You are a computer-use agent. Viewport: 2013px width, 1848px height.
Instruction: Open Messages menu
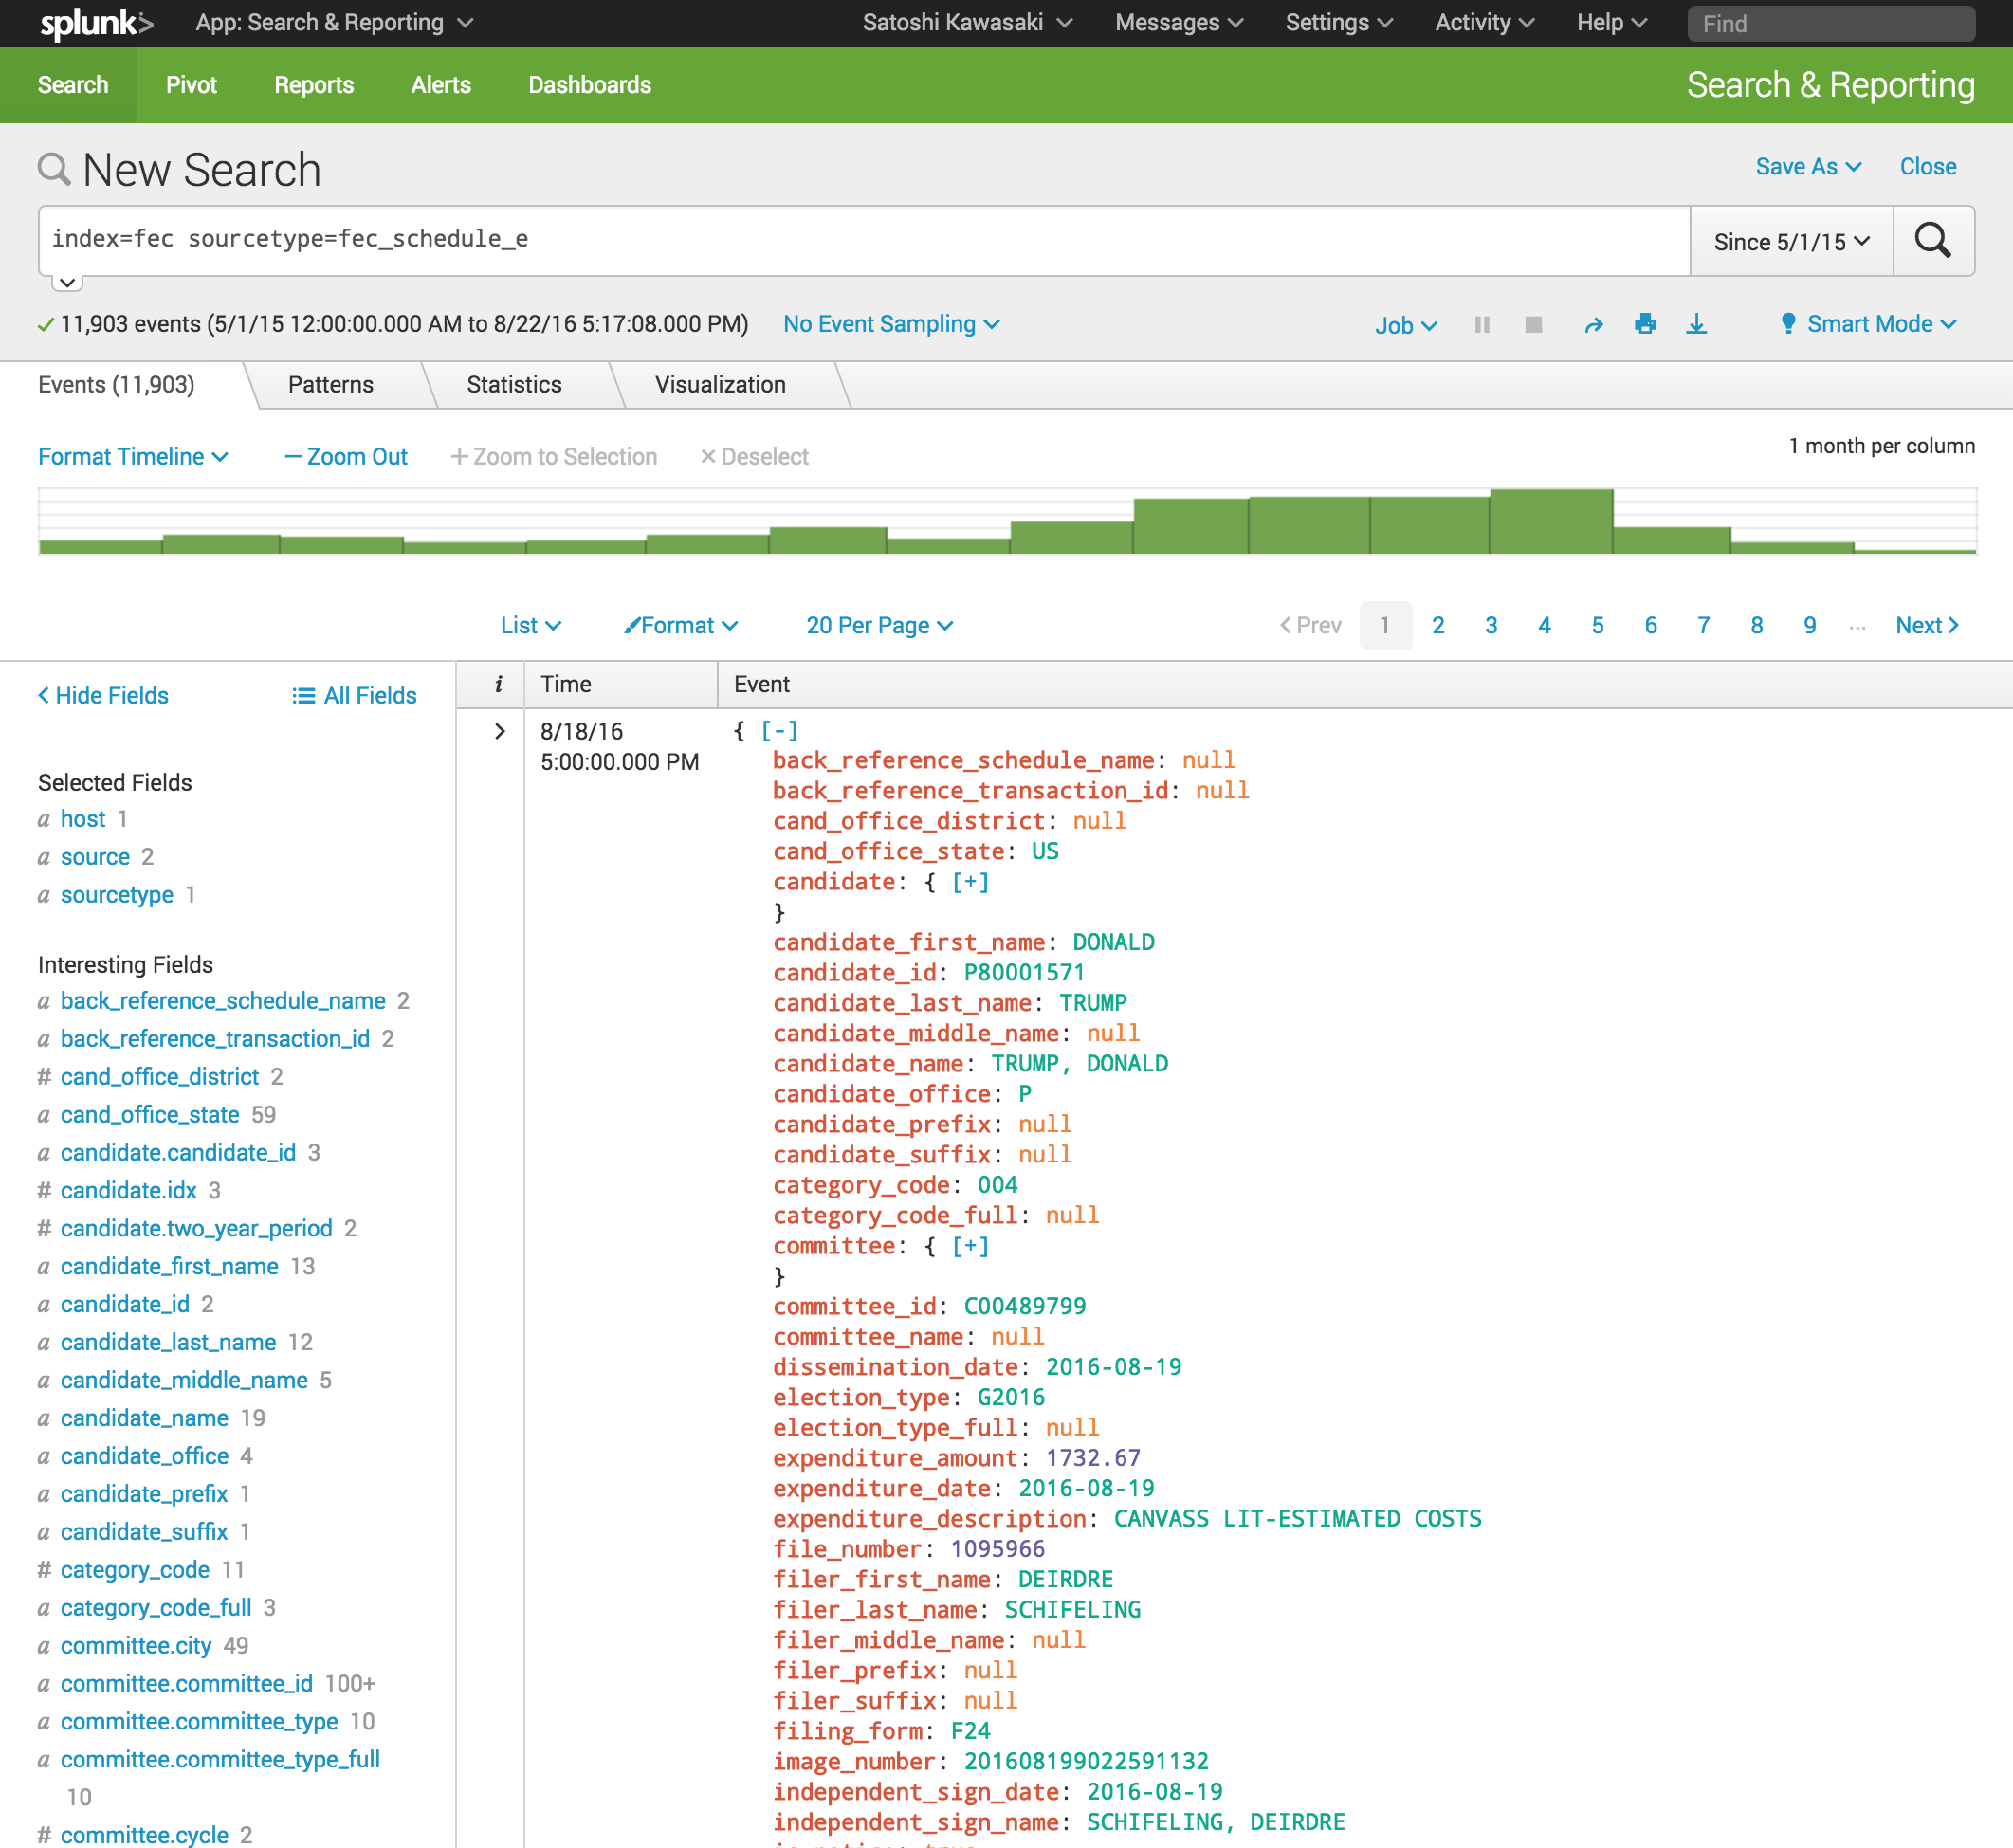click(1179, 22)
